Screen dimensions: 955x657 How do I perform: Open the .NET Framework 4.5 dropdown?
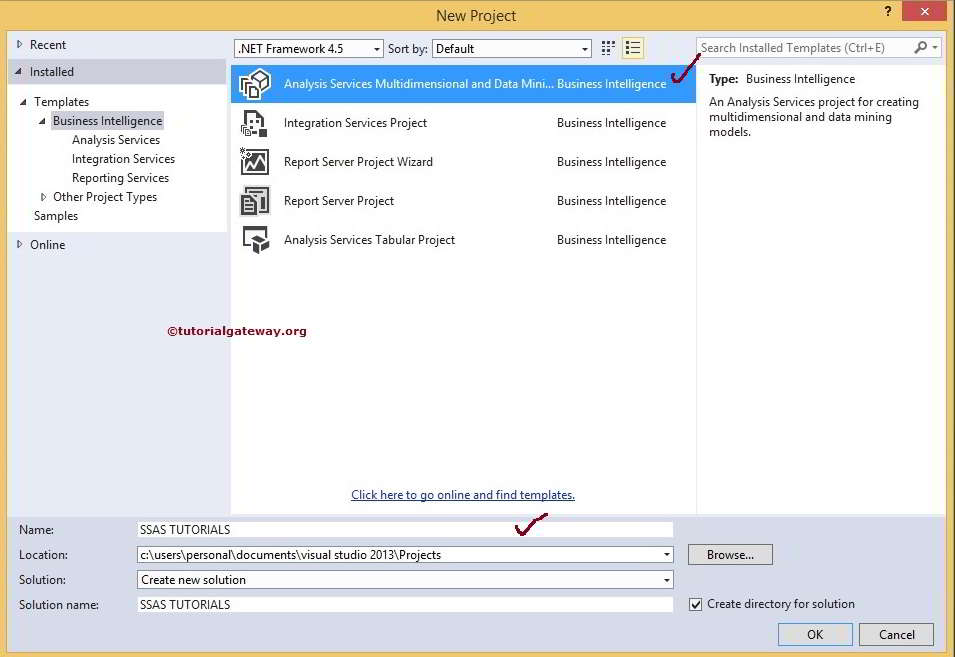tap(375, 48)
